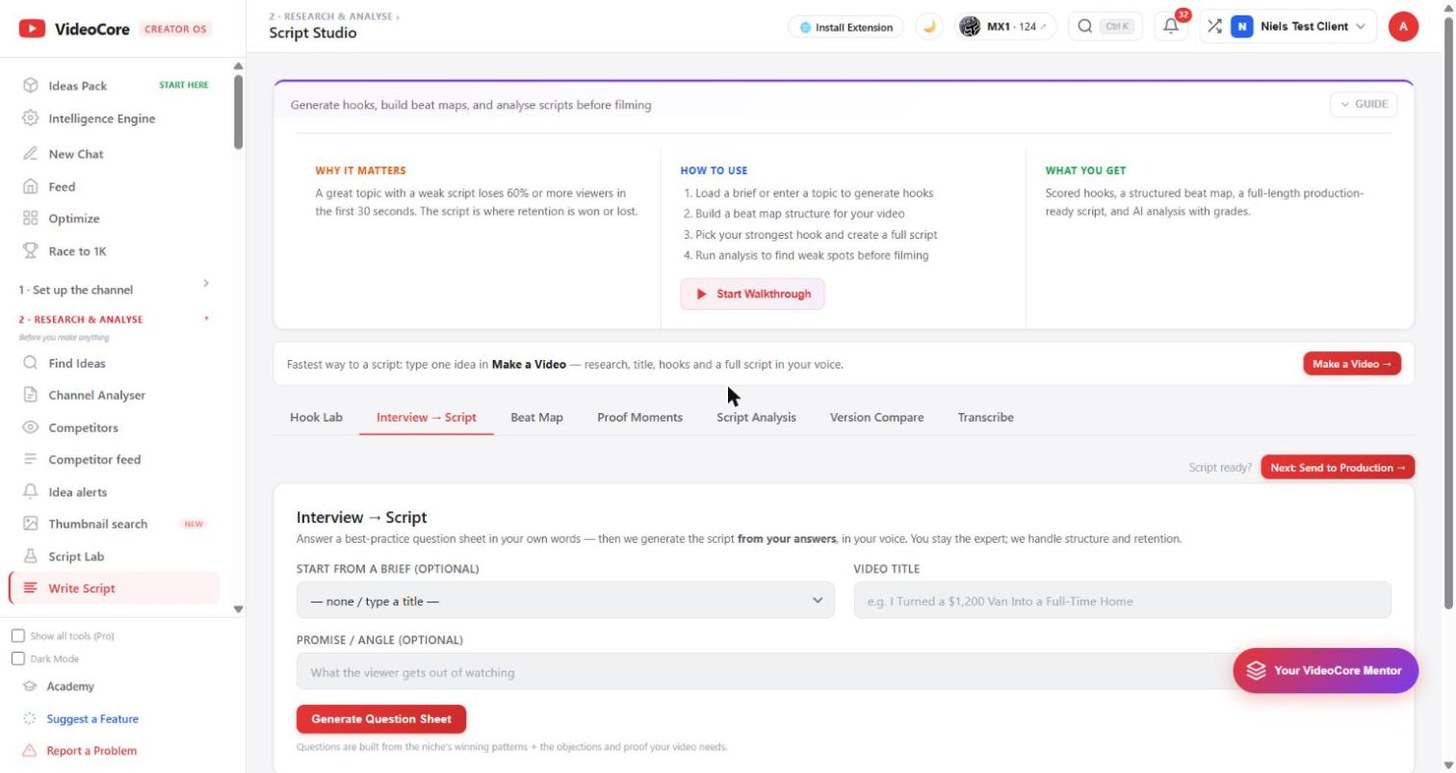Collapse the GUIDE panel

1364,104
